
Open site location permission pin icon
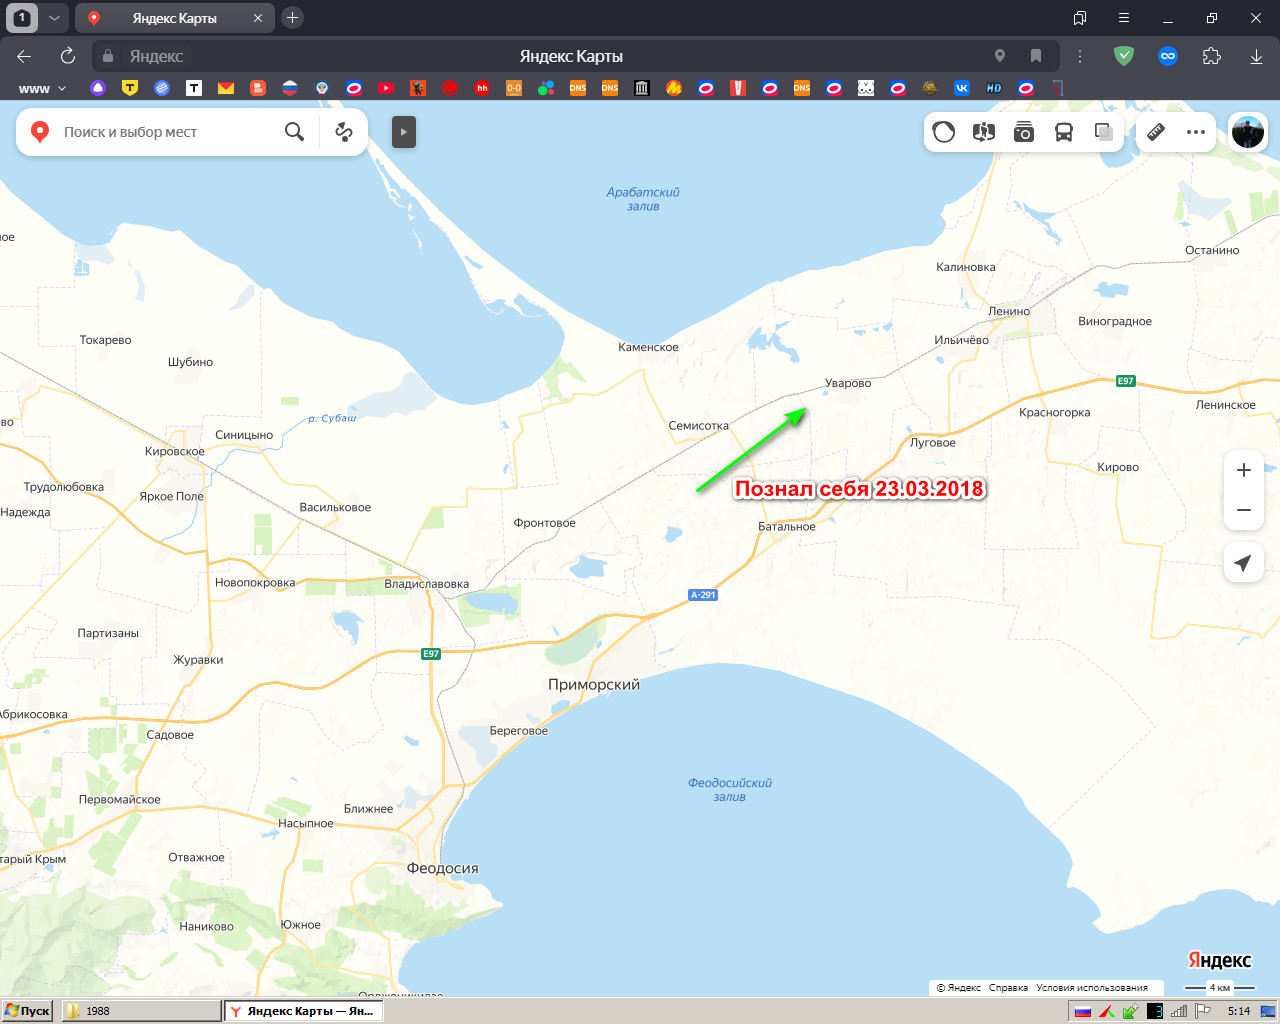point(1000,56)
